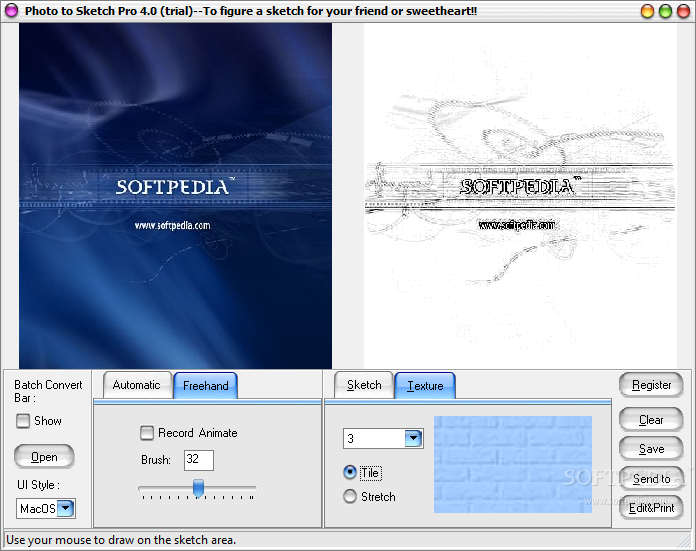Click the Brush value input field
The height and width of the screenshot is (551, 696).
tap(199, 460)
